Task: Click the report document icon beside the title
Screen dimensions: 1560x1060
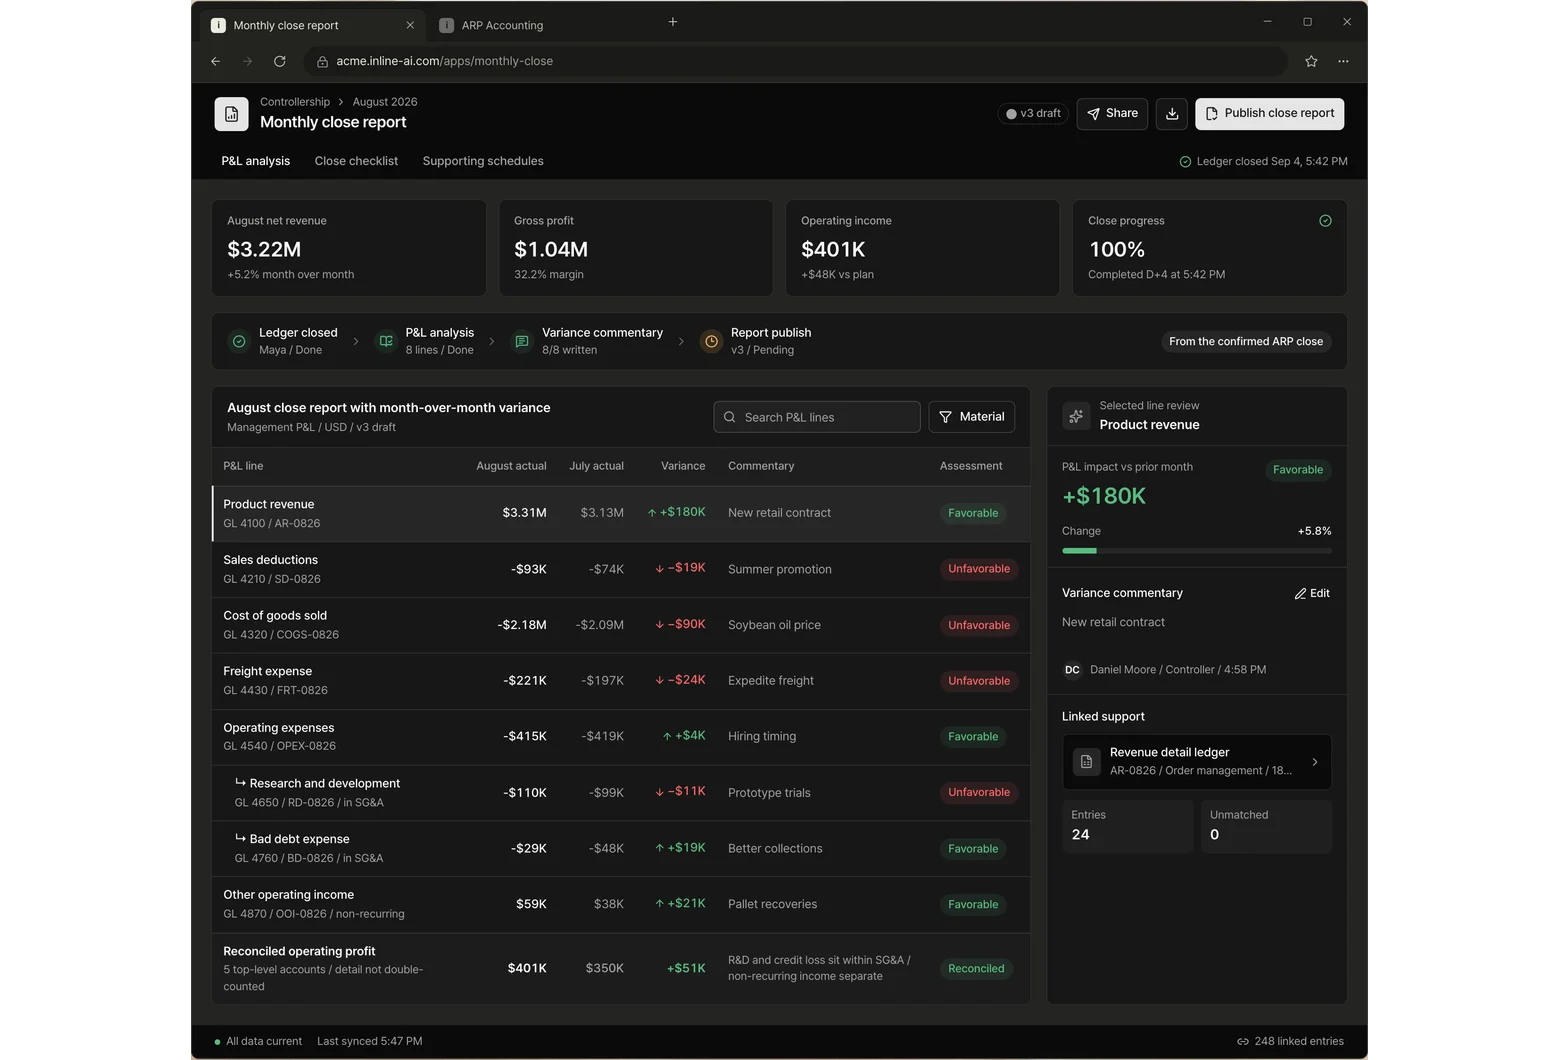Action: tap(231, 114)
